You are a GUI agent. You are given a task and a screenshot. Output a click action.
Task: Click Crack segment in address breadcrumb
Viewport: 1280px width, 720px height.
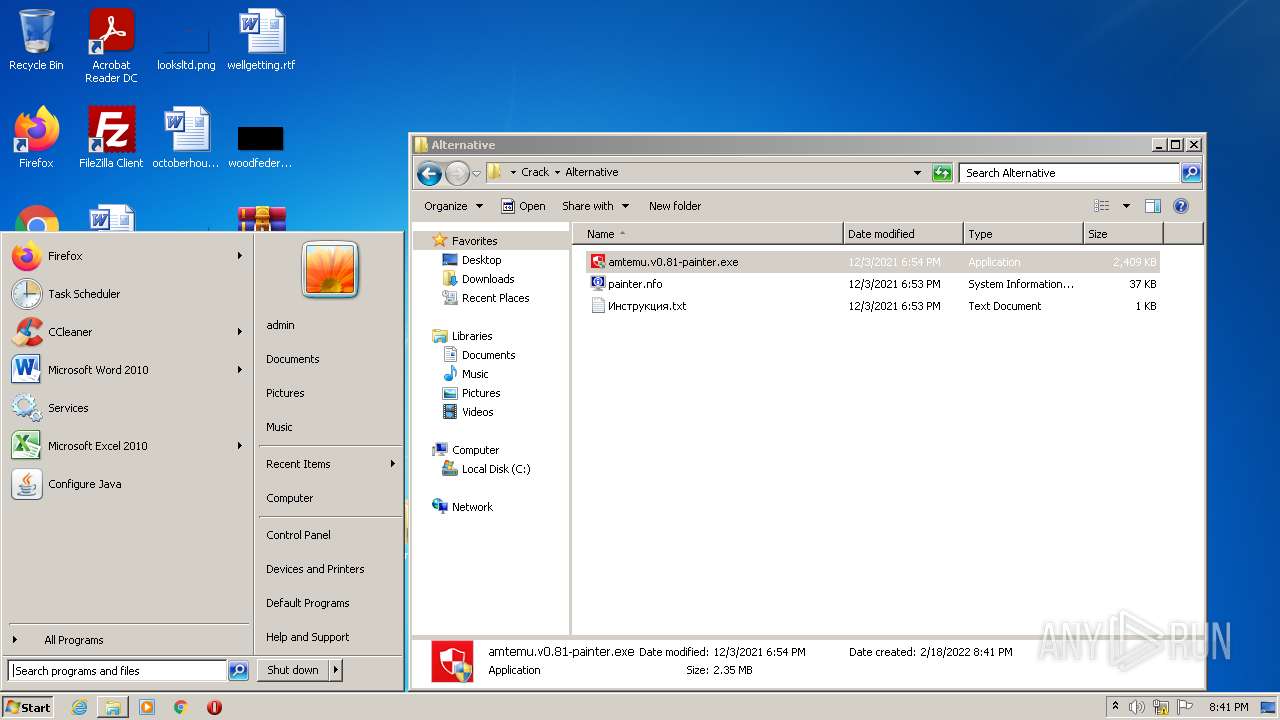tap(535, 172)
